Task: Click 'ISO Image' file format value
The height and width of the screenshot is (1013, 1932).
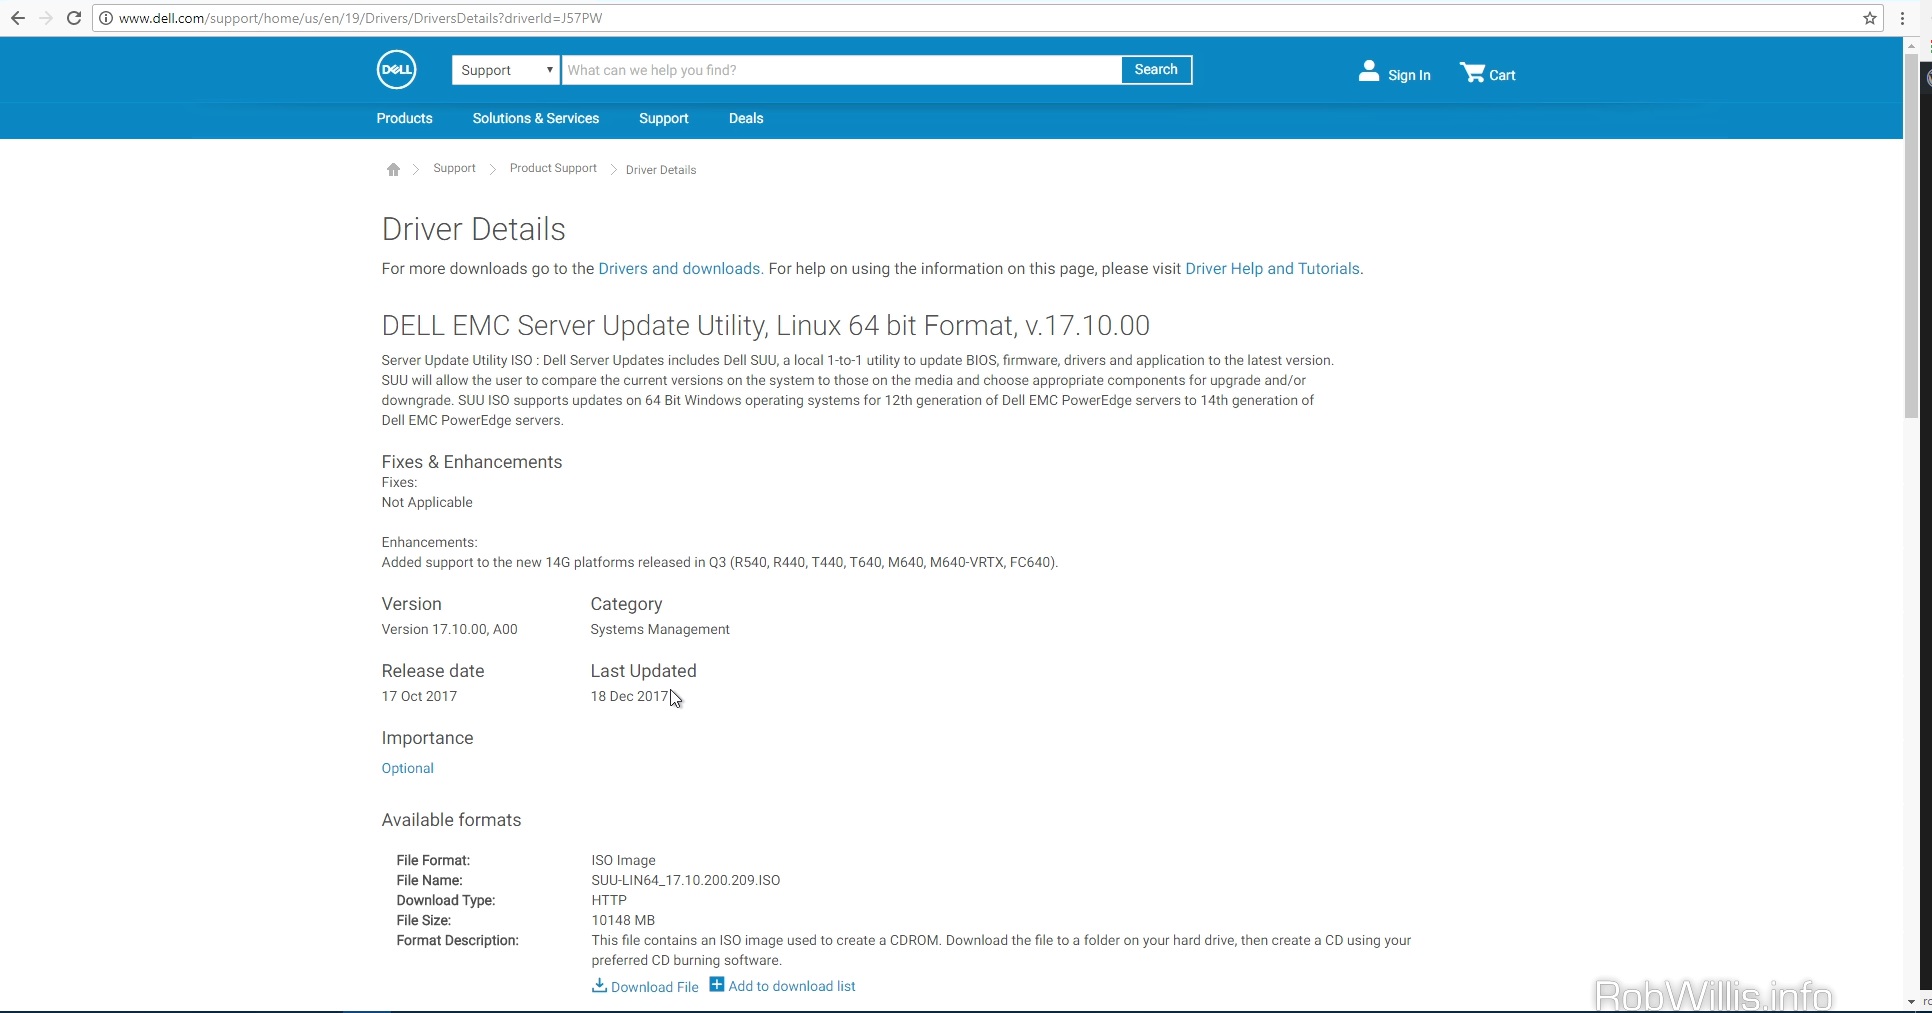Action: 623,860
